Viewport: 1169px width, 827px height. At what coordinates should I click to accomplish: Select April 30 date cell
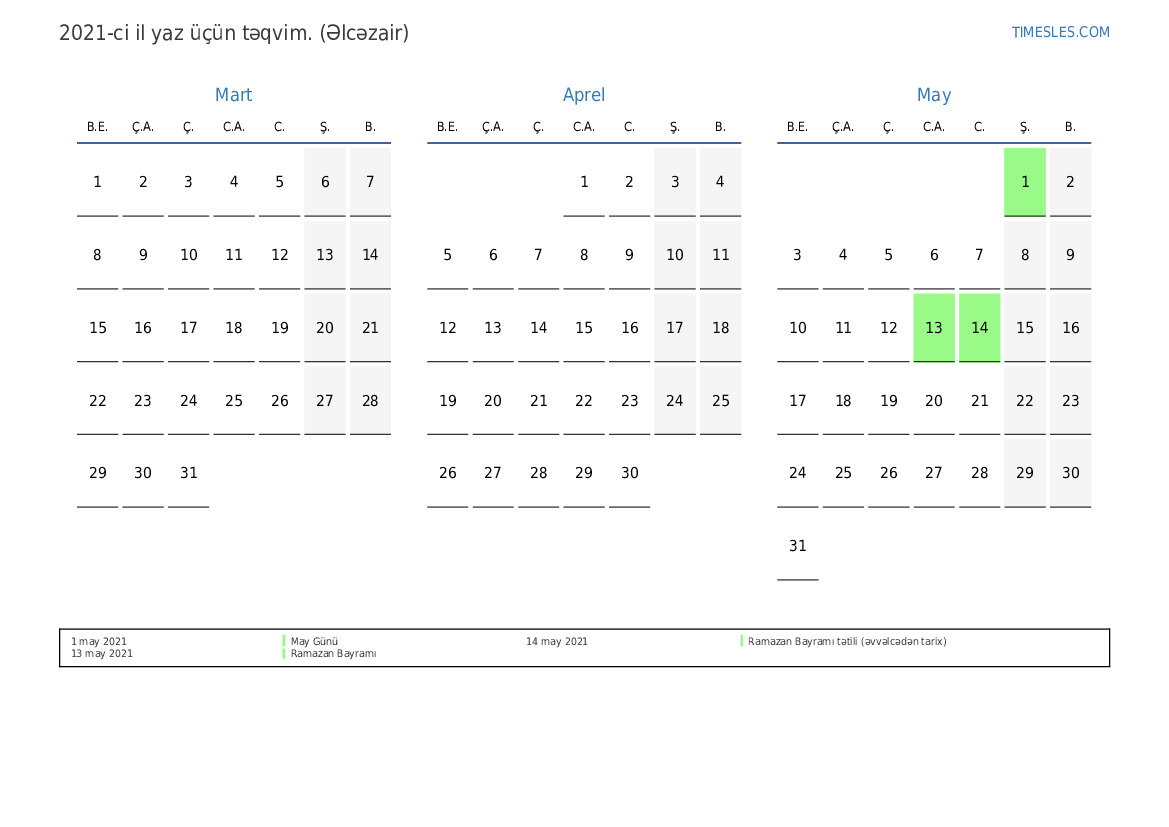click(x=629, y=473)
